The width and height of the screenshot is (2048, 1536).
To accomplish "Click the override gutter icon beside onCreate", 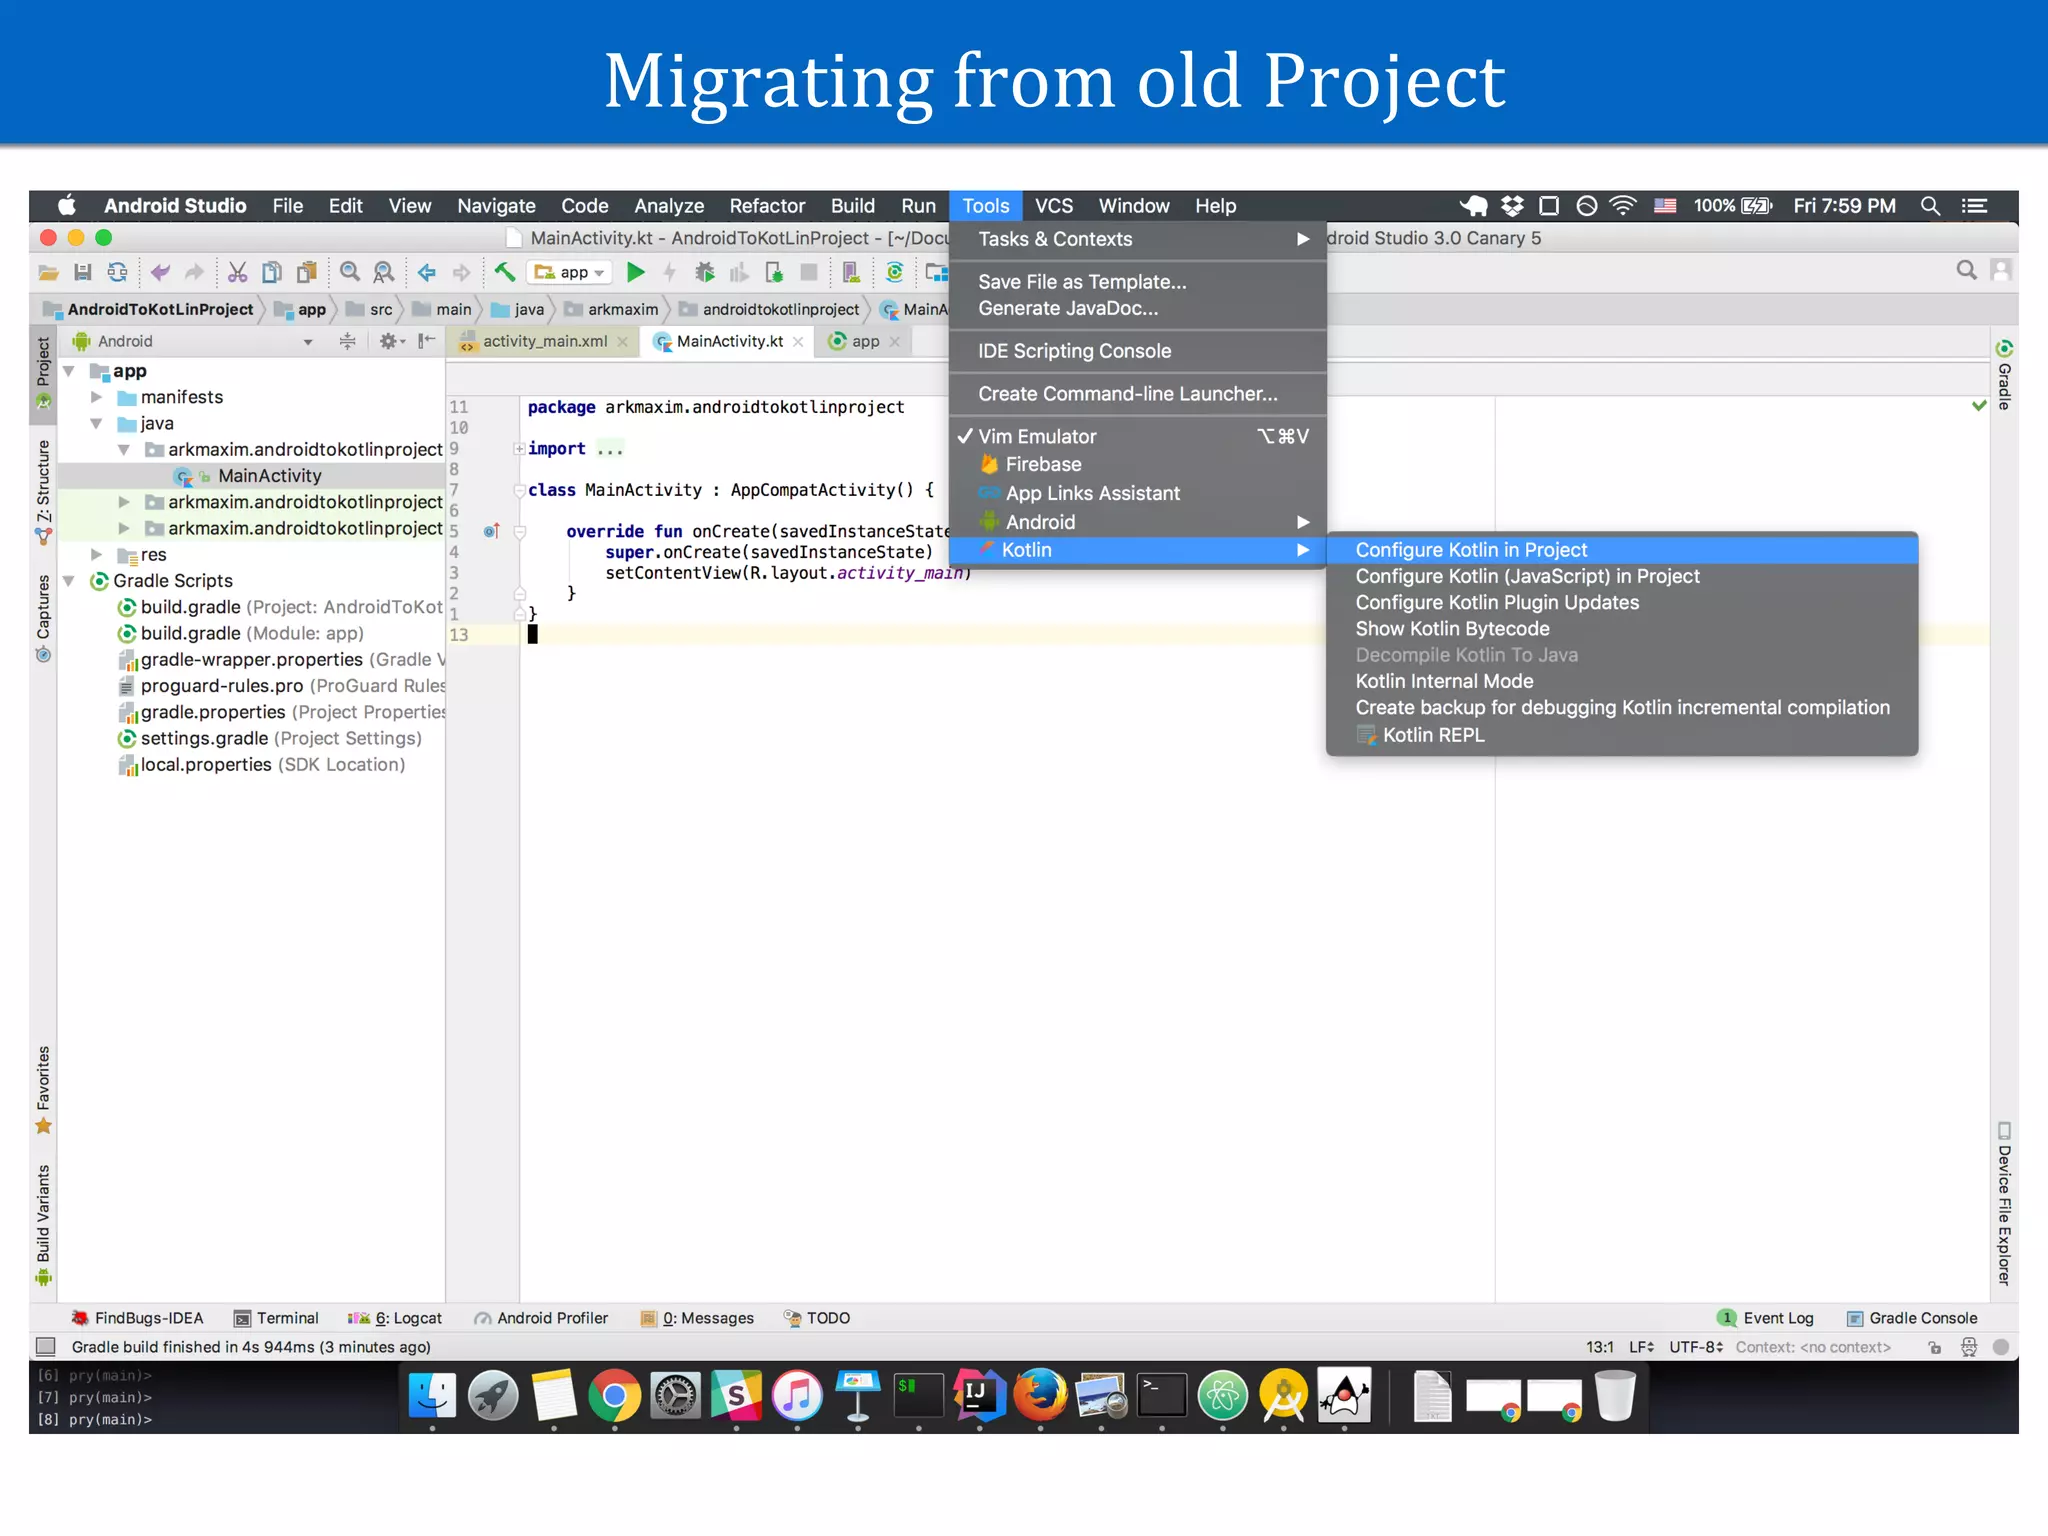I will pyautogui.click(x=491, y=531).
